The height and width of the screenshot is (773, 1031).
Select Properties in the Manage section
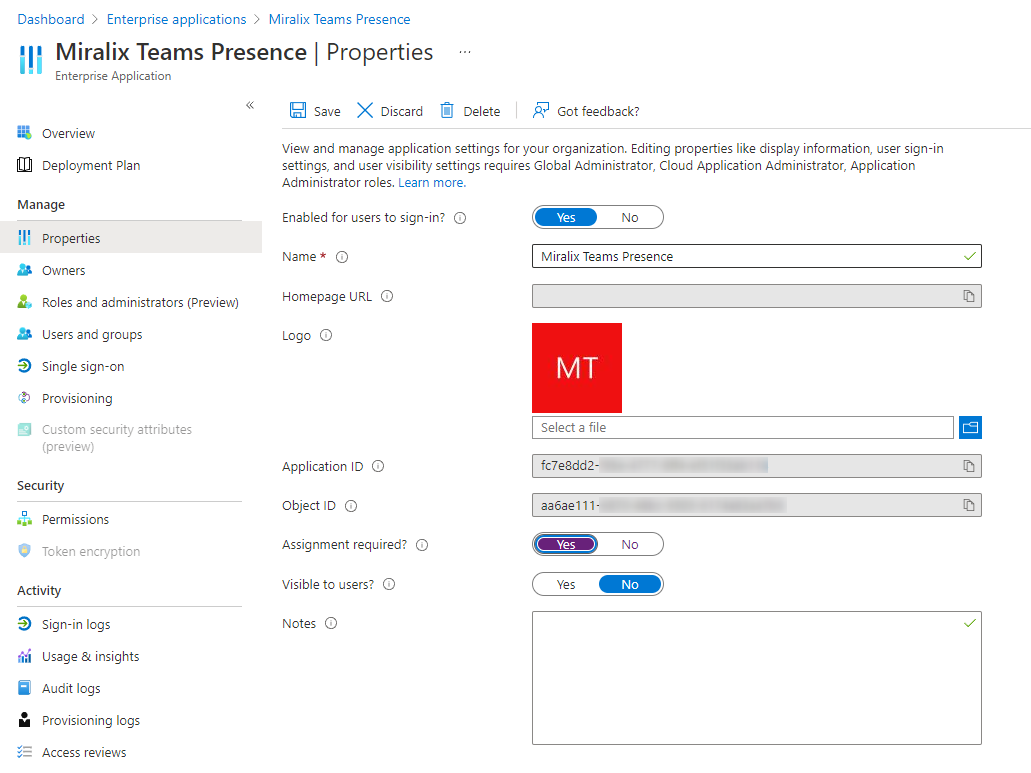point(131,238)
